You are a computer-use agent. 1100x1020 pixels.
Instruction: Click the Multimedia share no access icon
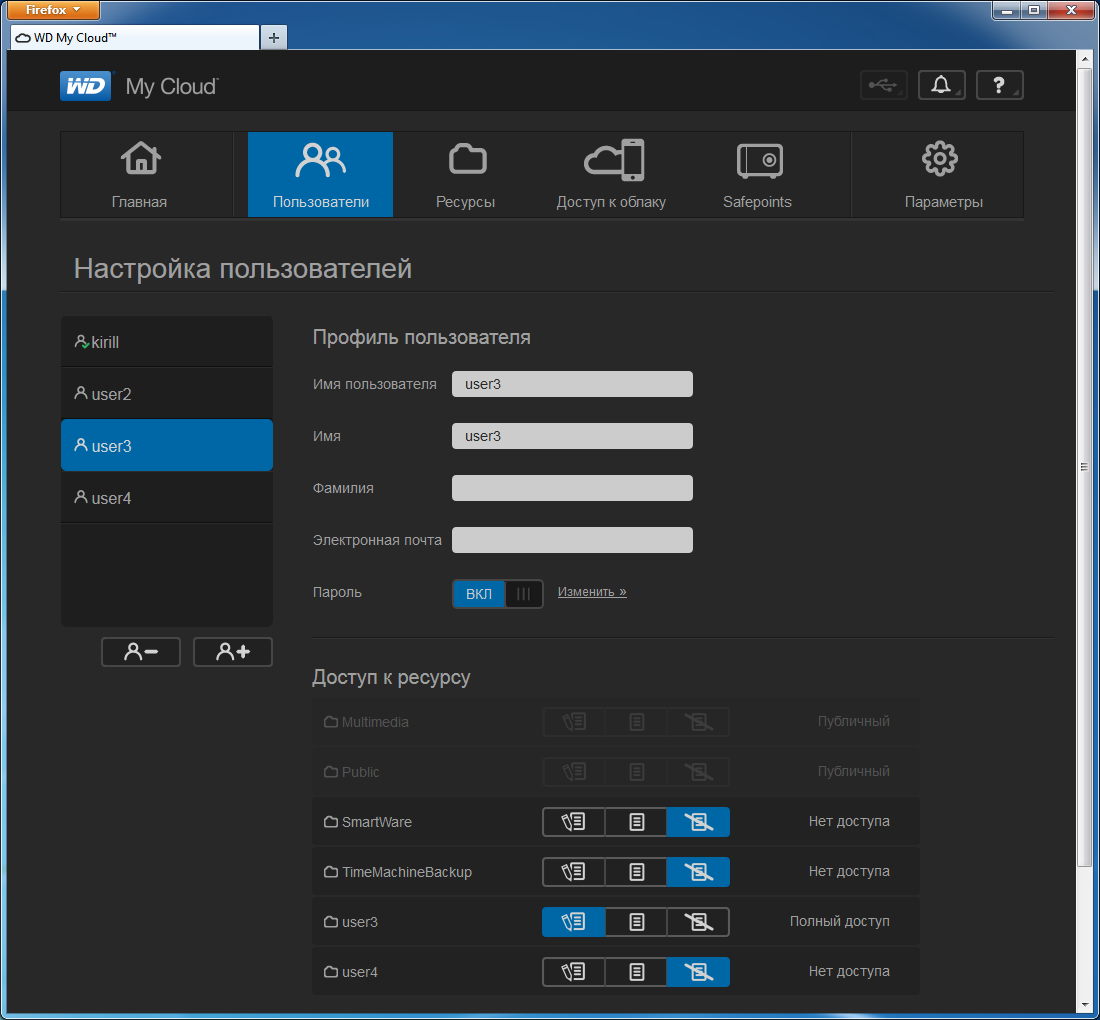[x=698, y=721]
